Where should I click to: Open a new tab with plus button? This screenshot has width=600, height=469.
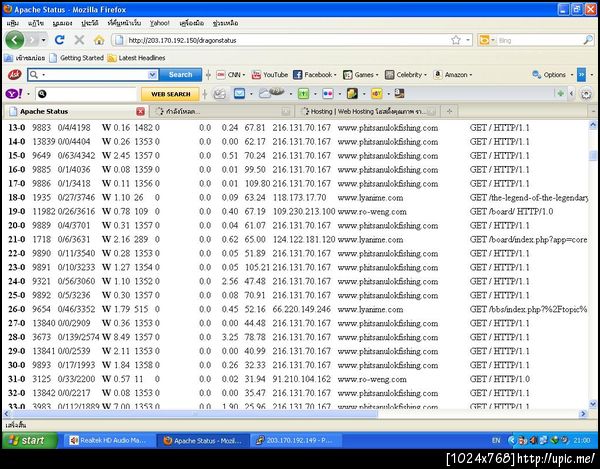[449, 111]
